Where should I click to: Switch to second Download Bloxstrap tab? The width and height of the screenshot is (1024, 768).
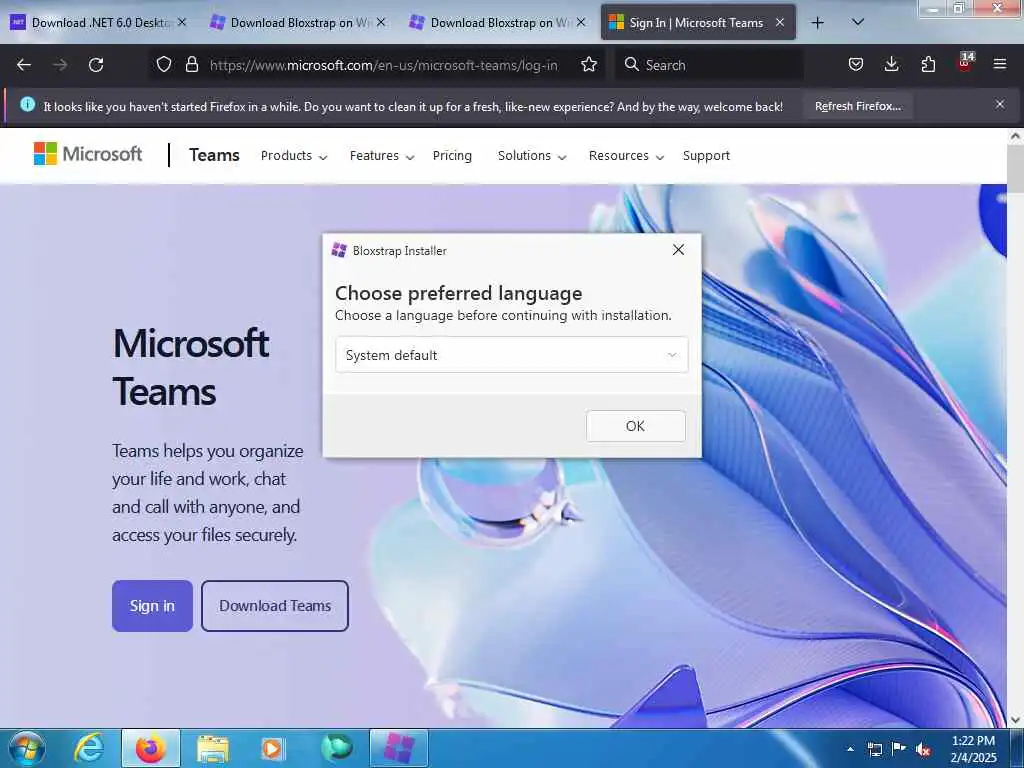coord(498,23)
